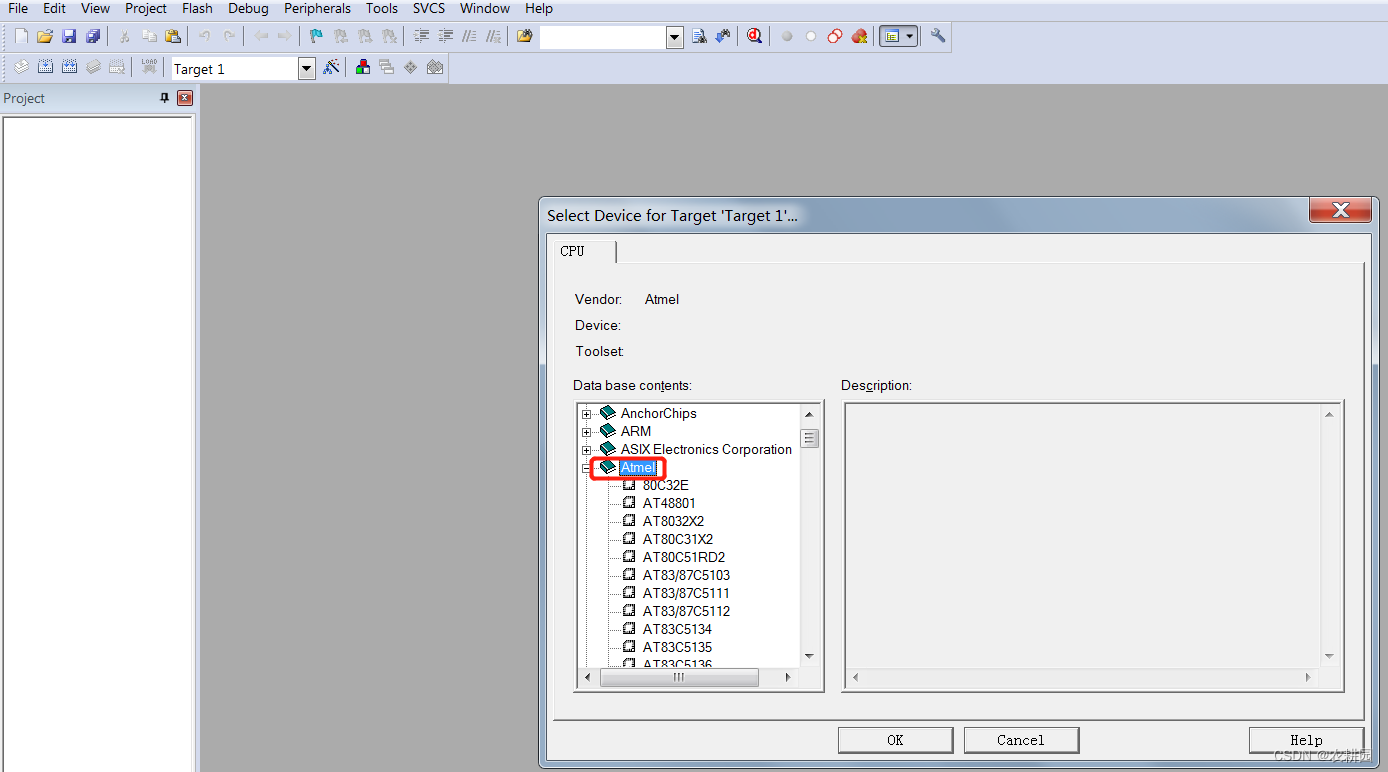Open the find text combo box dropdown arrow
Viewport: 1388px width, 772px height.
click(674, 37)
